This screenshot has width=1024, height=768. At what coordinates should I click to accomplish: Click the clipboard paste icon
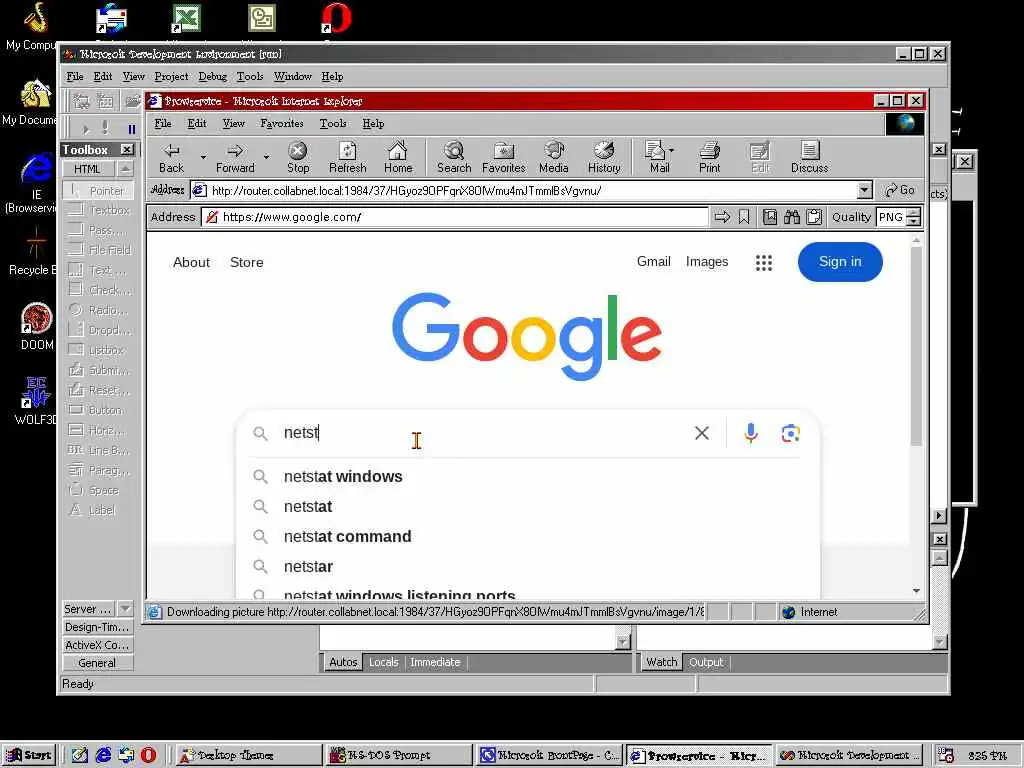click(814, 217)
